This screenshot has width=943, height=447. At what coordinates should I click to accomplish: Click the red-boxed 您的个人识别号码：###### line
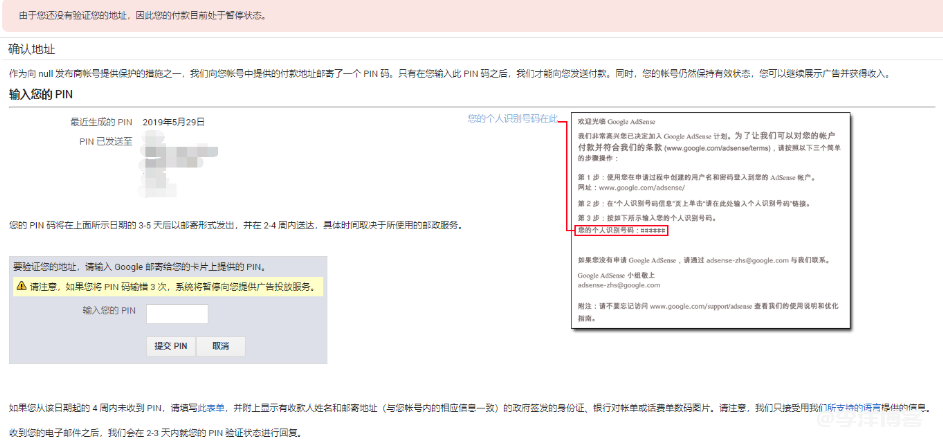coord(622,230)
